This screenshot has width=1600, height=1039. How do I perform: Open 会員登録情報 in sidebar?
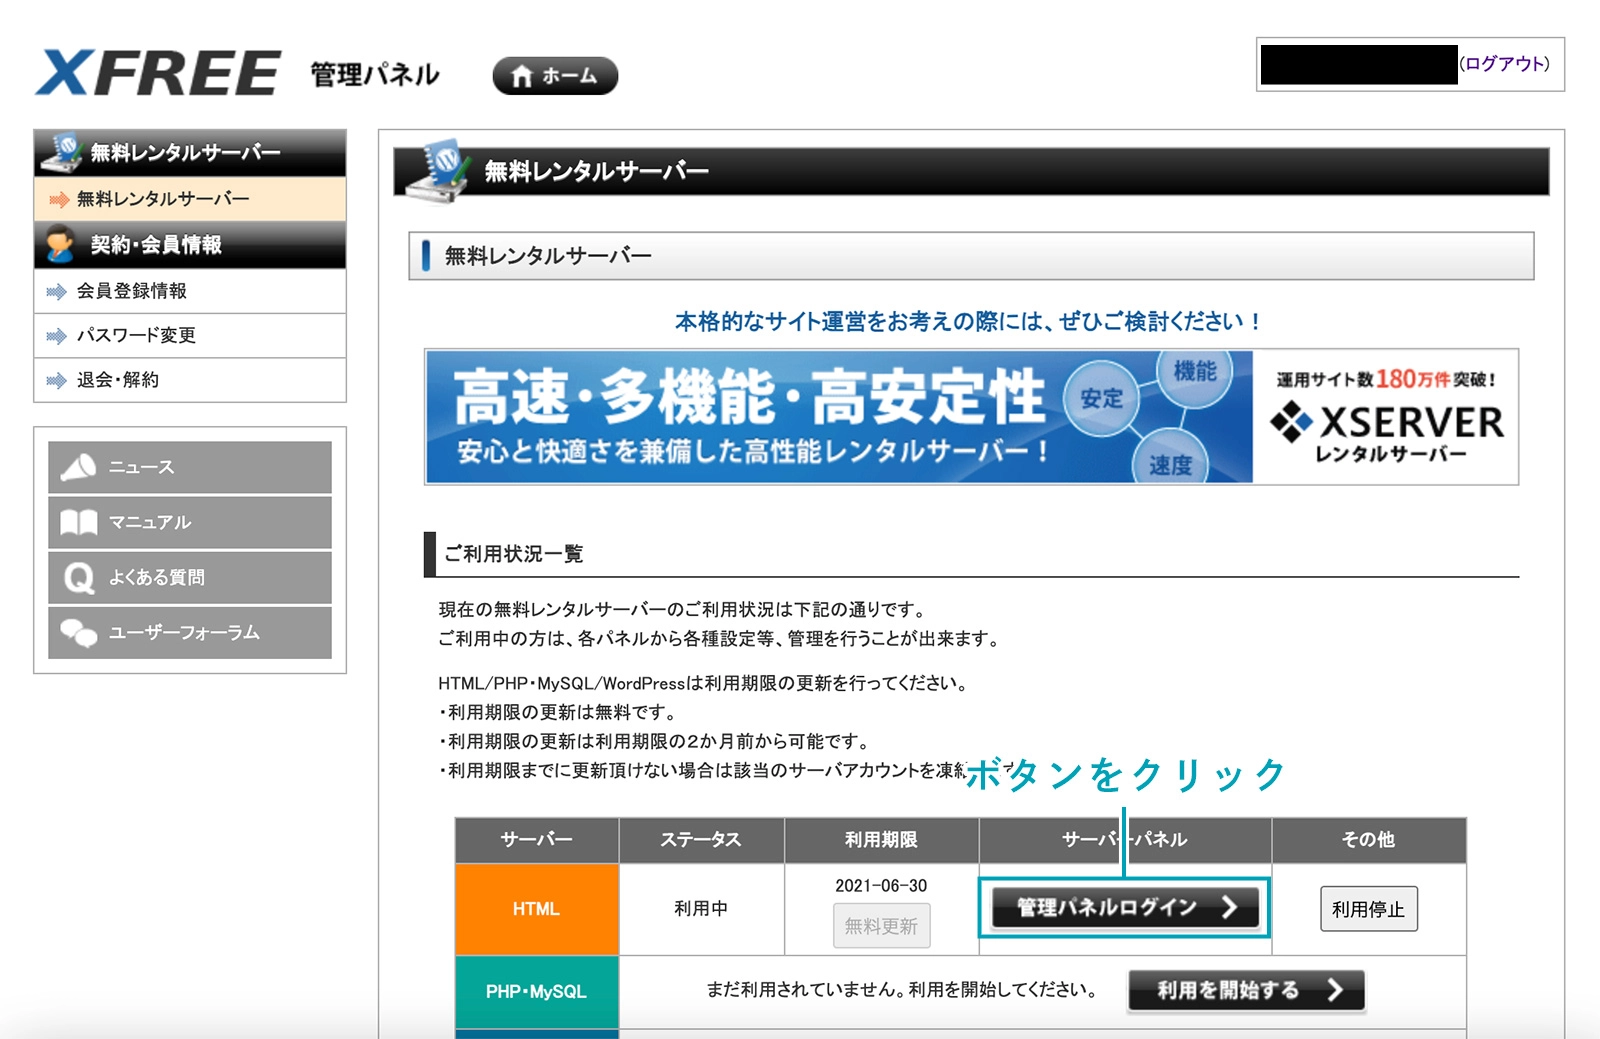point(190,291)
